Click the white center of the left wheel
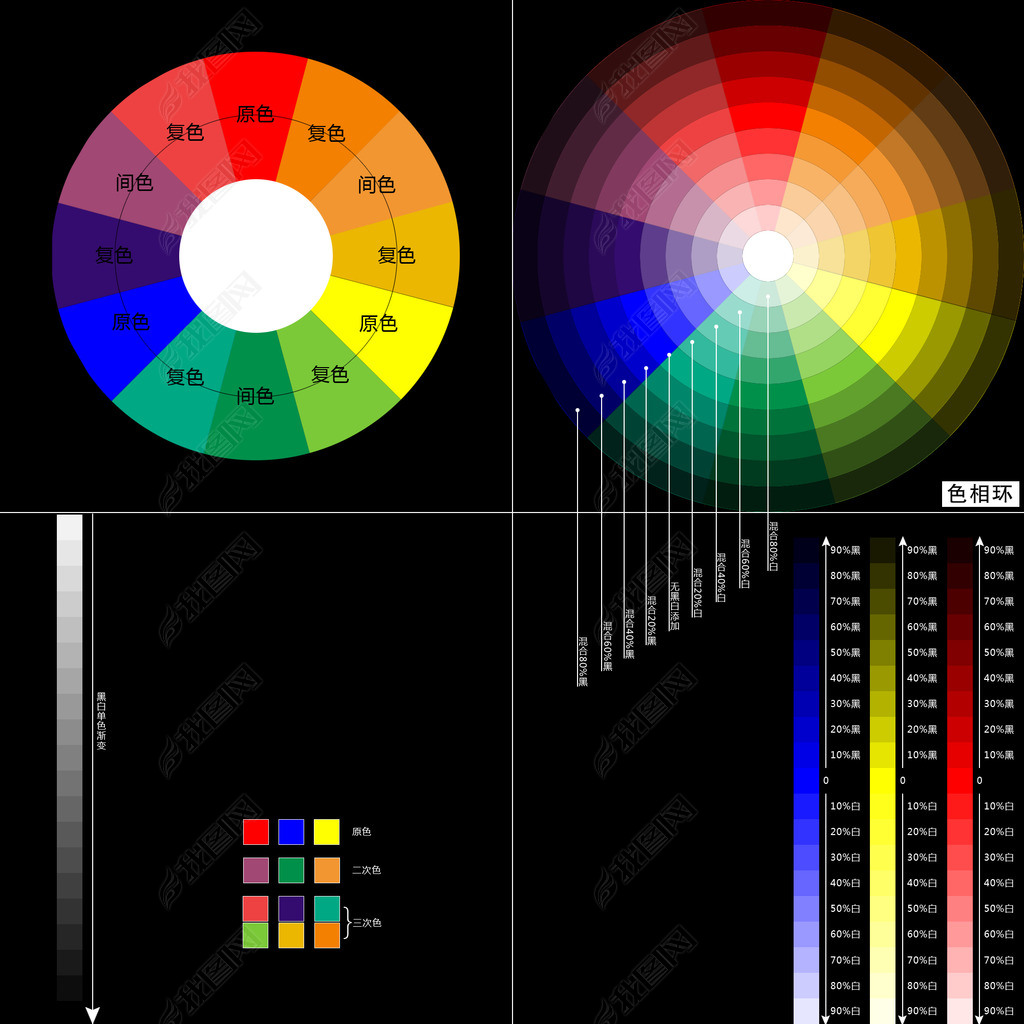 (256, 256)
